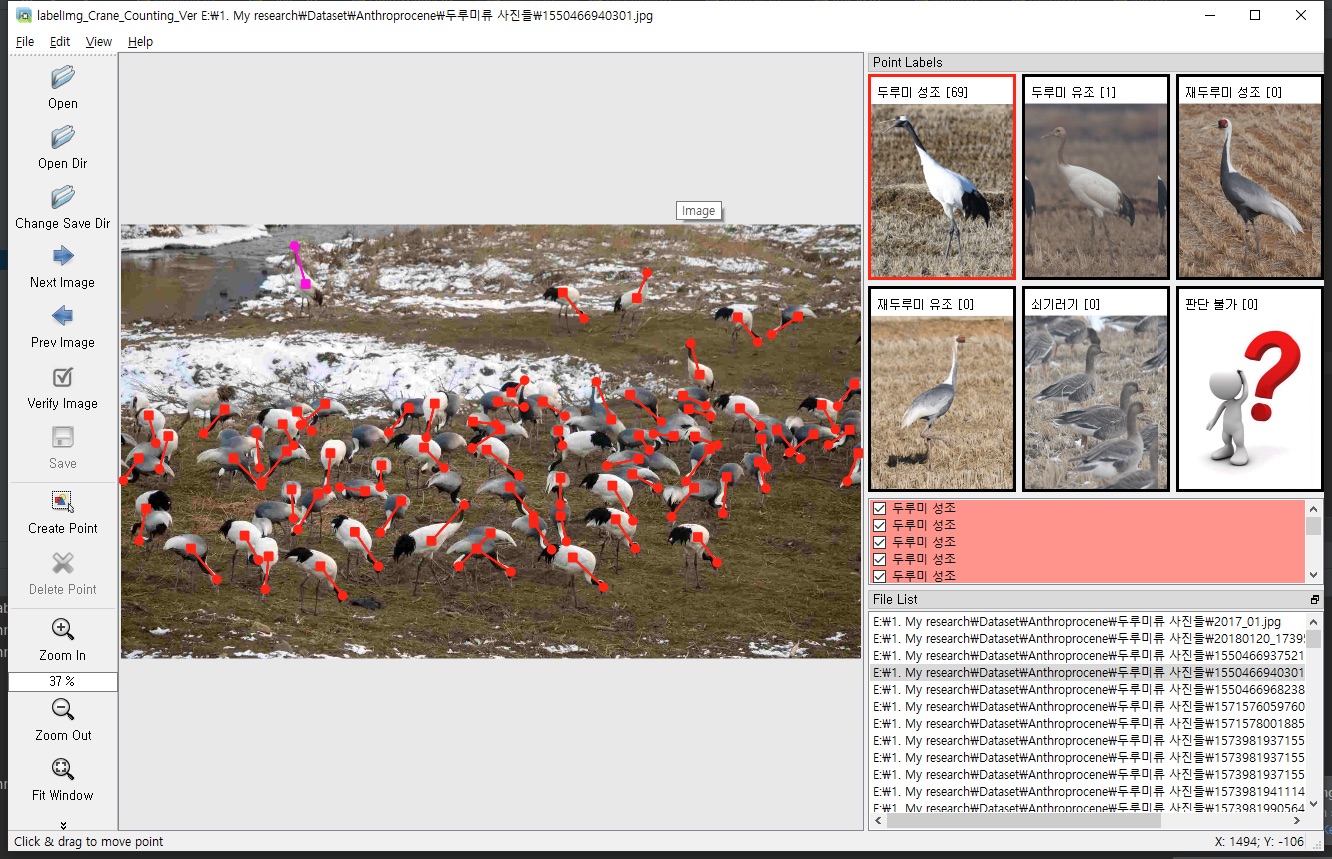This screenshot has width=1332, height=859.
Task: Select the 재두루미 성조 [0] label card
Action: coord(1249,177)
